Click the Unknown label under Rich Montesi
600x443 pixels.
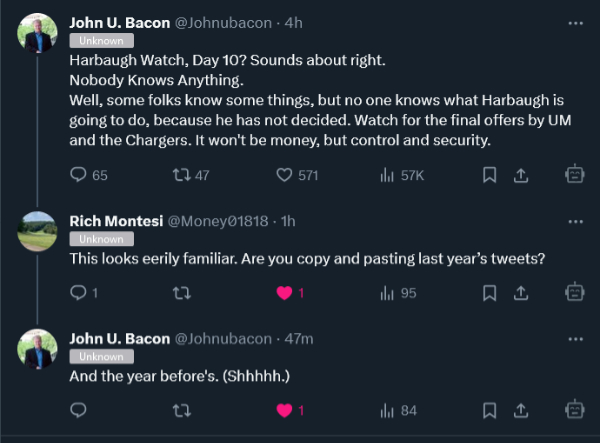[100, 239]
